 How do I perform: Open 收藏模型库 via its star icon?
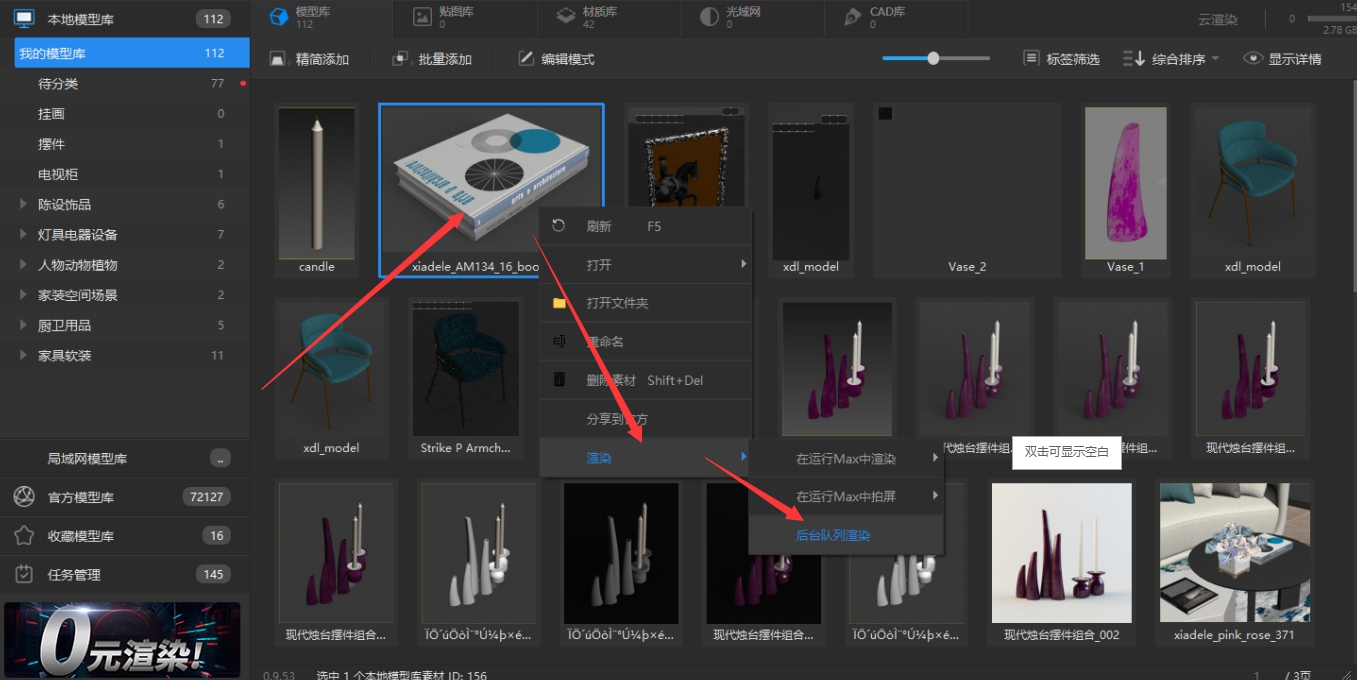click(x=24, y=536)
